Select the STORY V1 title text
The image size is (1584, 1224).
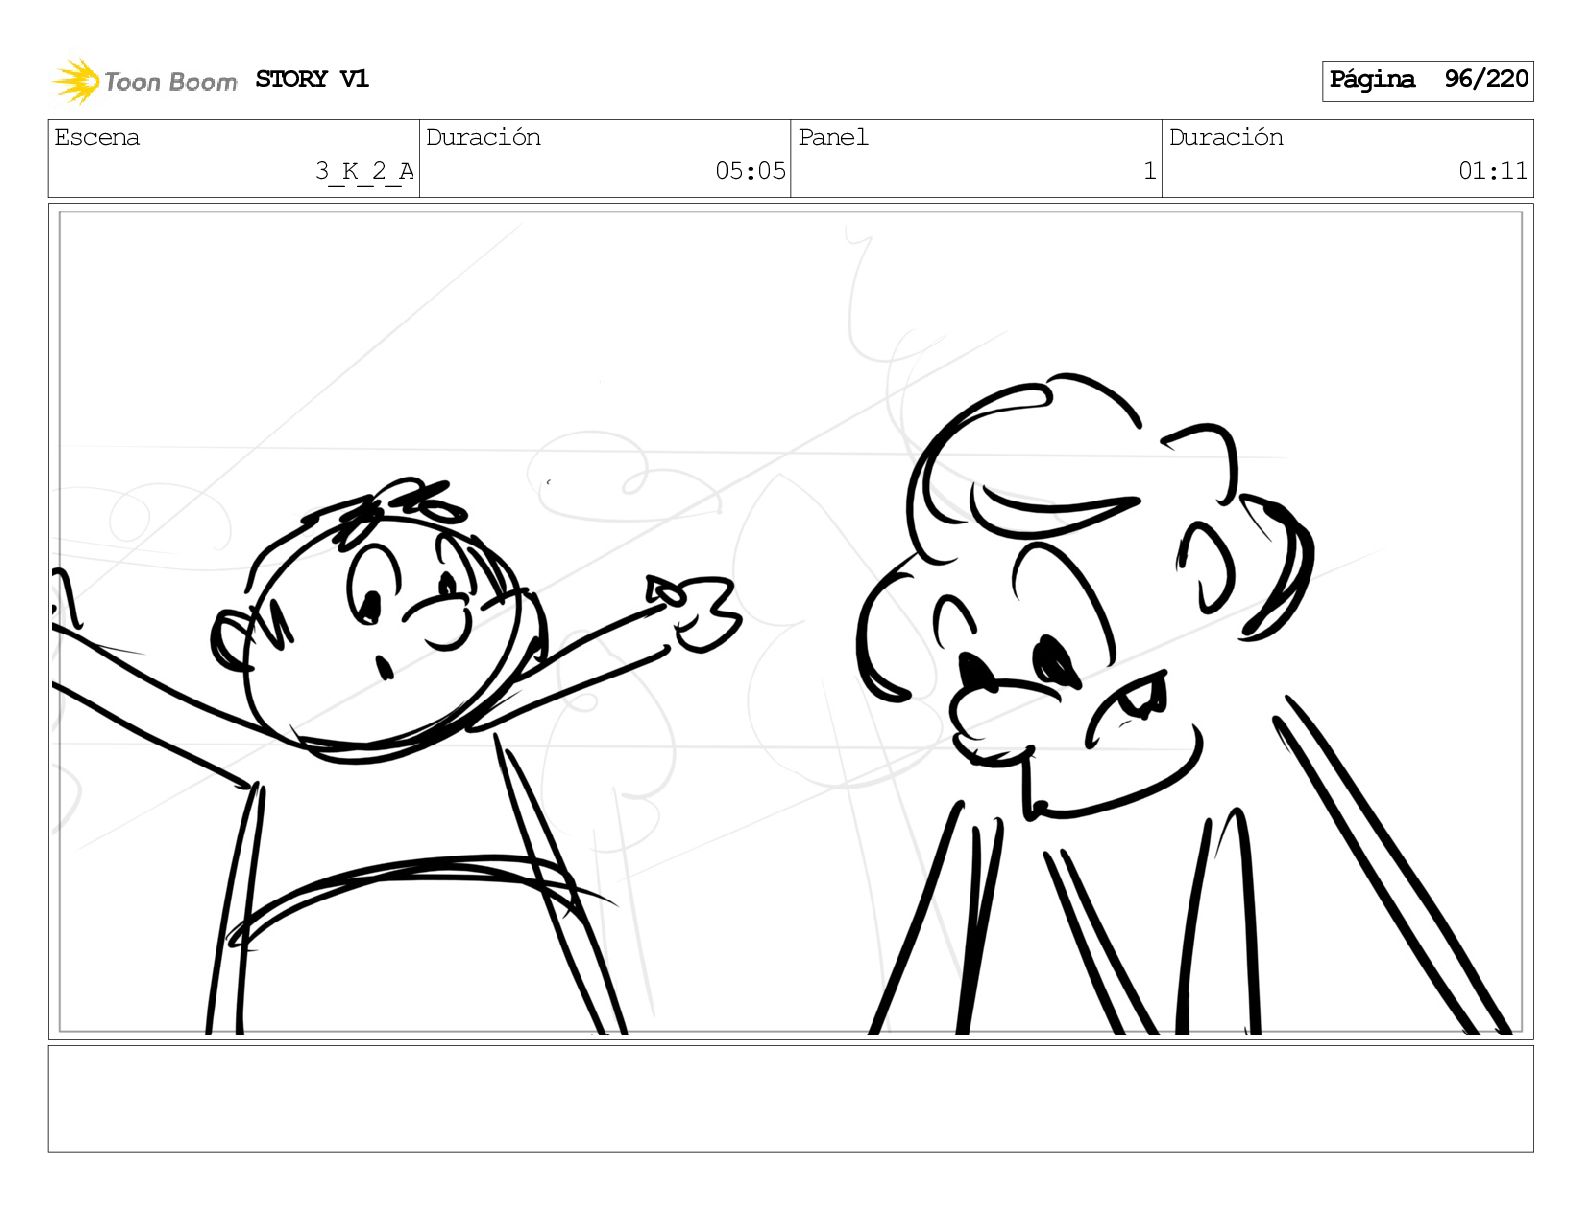pos(312,79)
